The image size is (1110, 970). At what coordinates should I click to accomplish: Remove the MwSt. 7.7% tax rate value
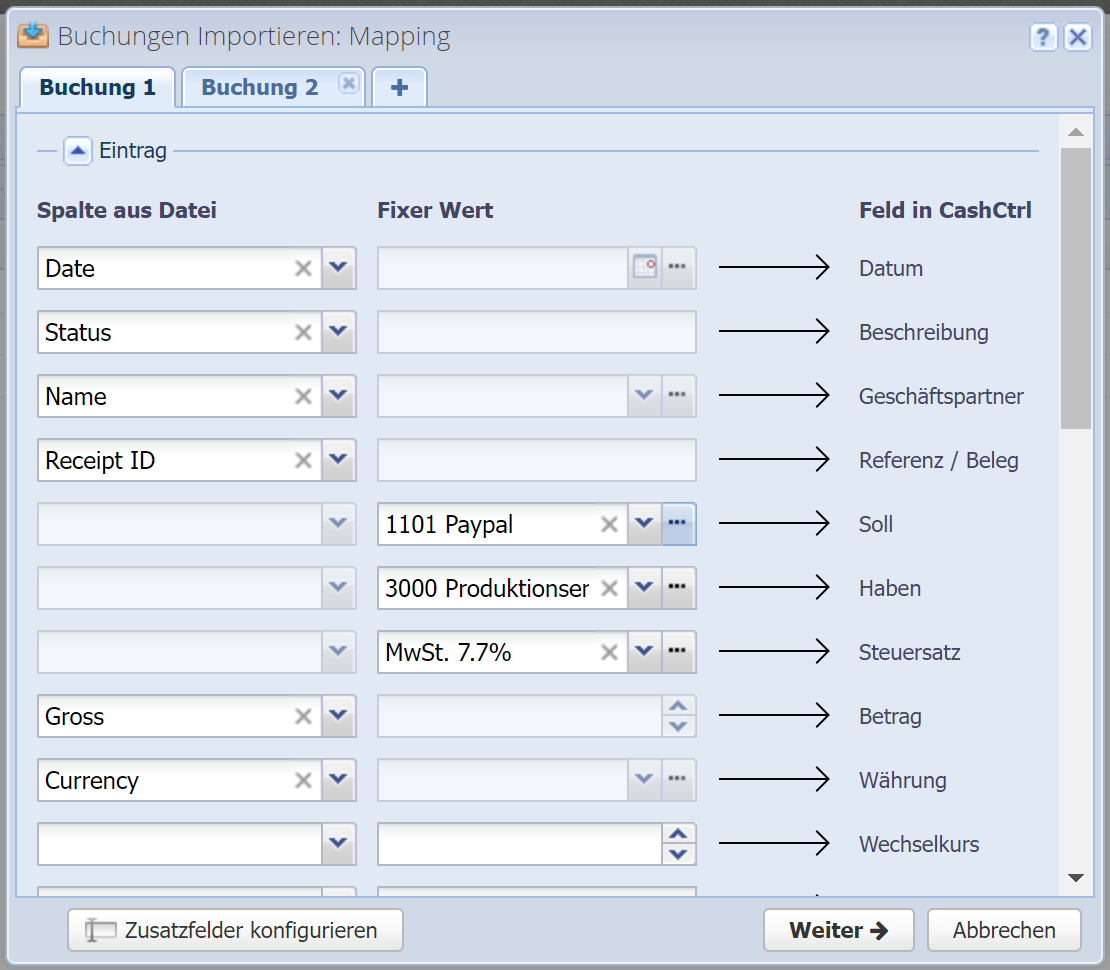pos(609,652)
